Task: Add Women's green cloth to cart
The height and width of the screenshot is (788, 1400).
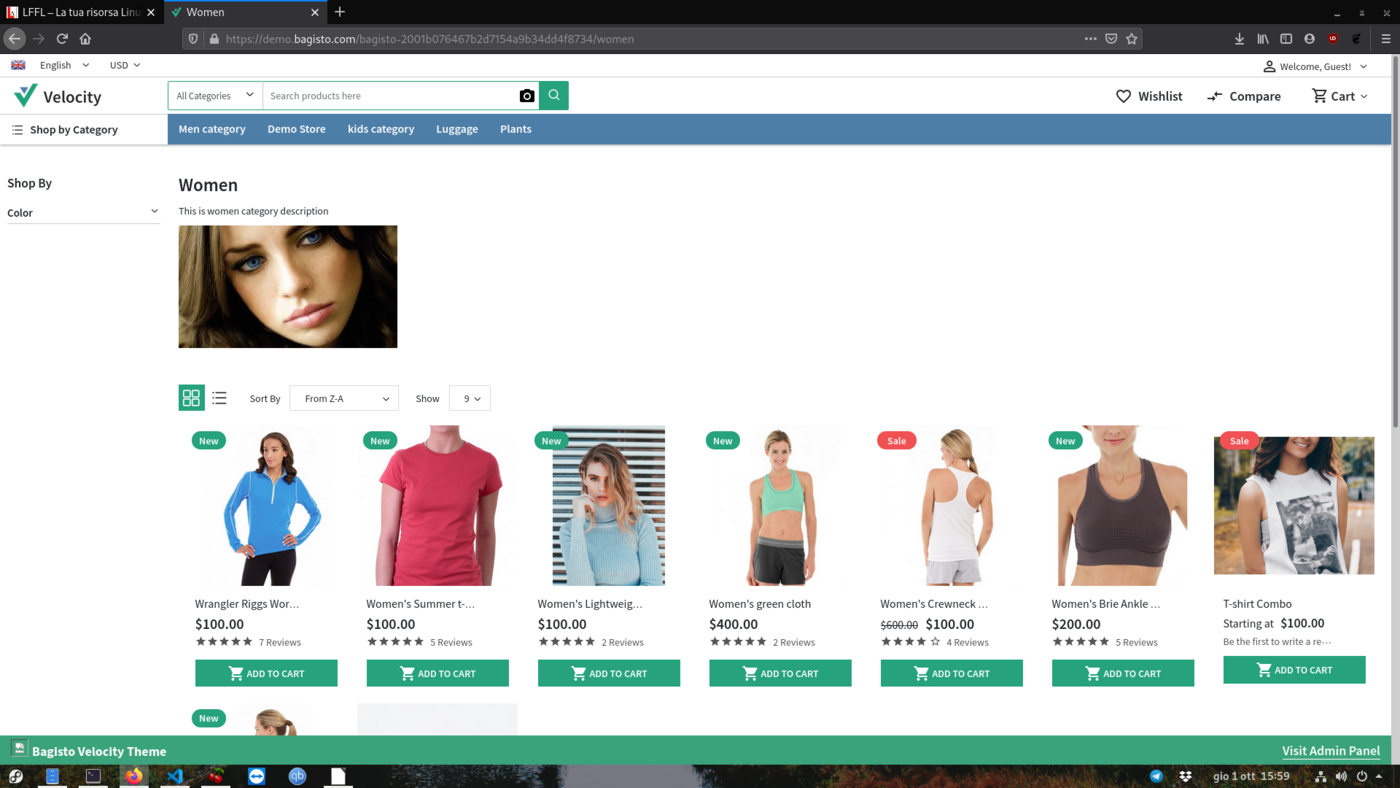Action: (x=780, y=673)
